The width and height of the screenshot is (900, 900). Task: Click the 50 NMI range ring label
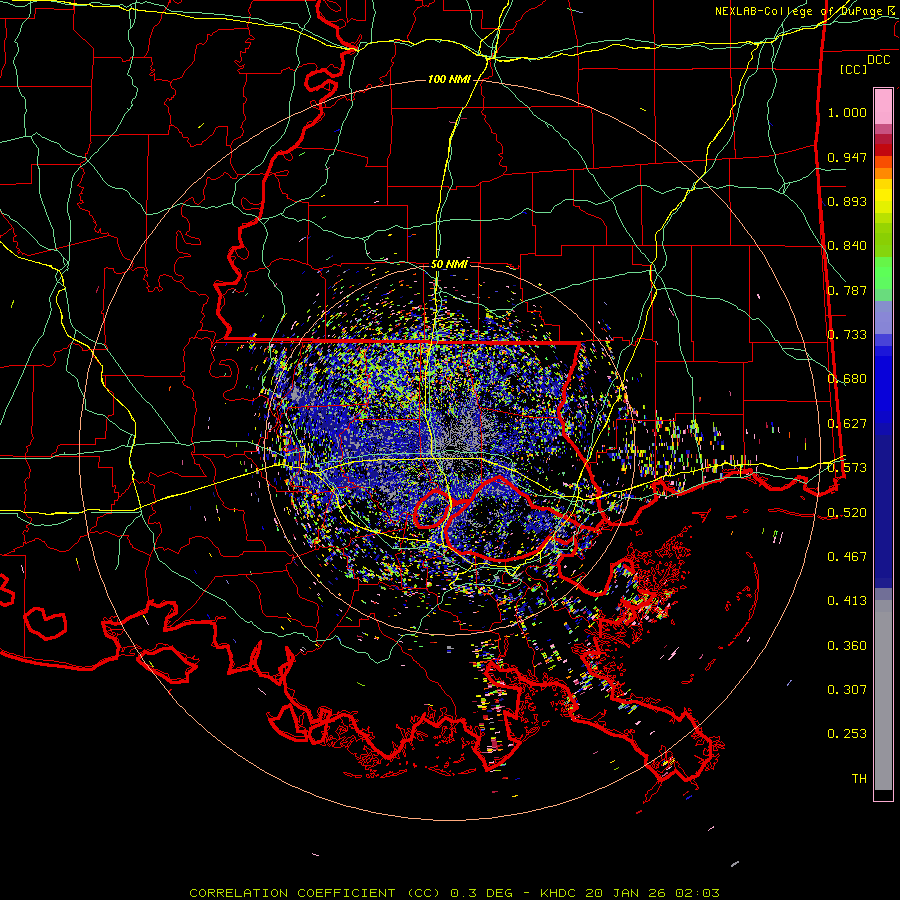(x=449, y=265)
